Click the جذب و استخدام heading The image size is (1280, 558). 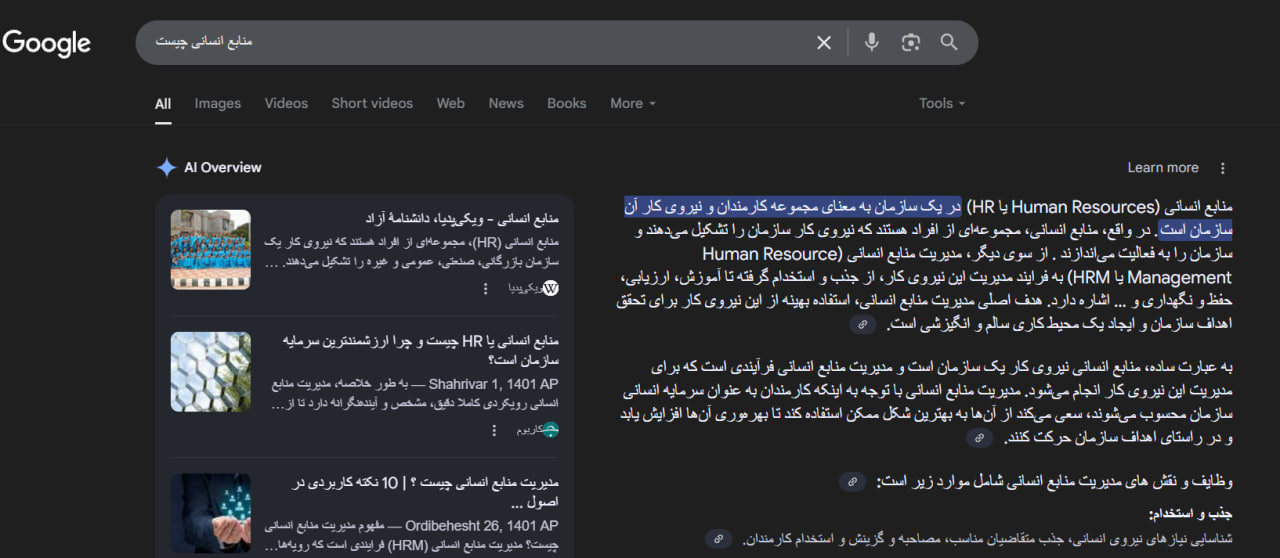pos(1191,514)
